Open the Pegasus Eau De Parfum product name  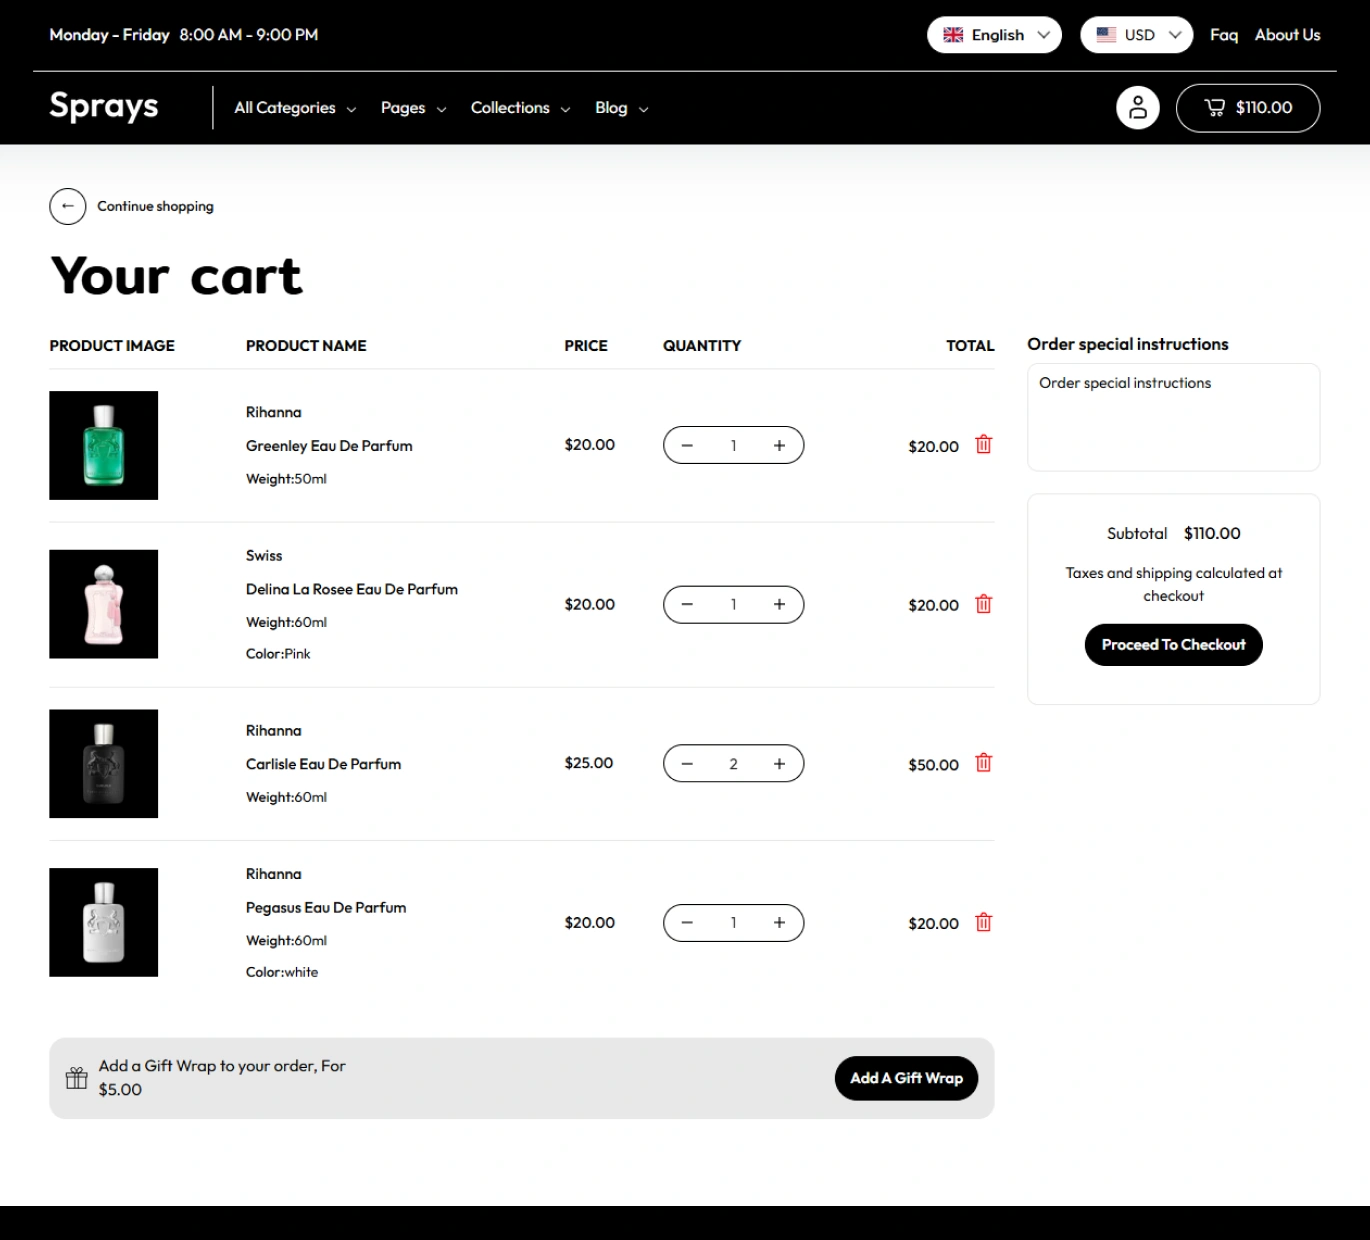[x=326, y=907]
